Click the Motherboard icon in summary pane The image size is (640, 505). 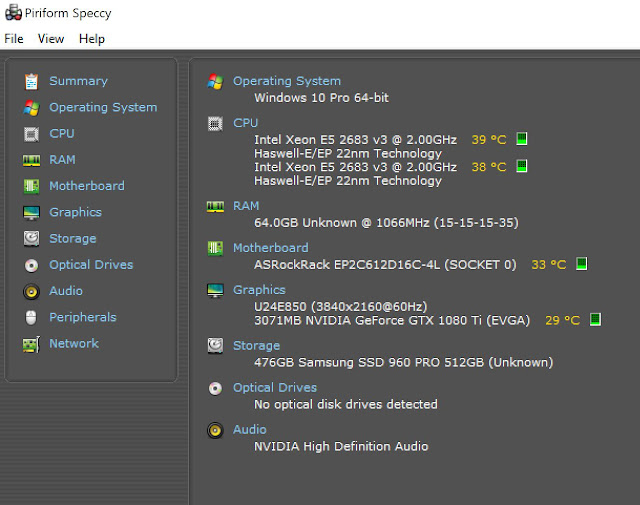coord(215,248)
